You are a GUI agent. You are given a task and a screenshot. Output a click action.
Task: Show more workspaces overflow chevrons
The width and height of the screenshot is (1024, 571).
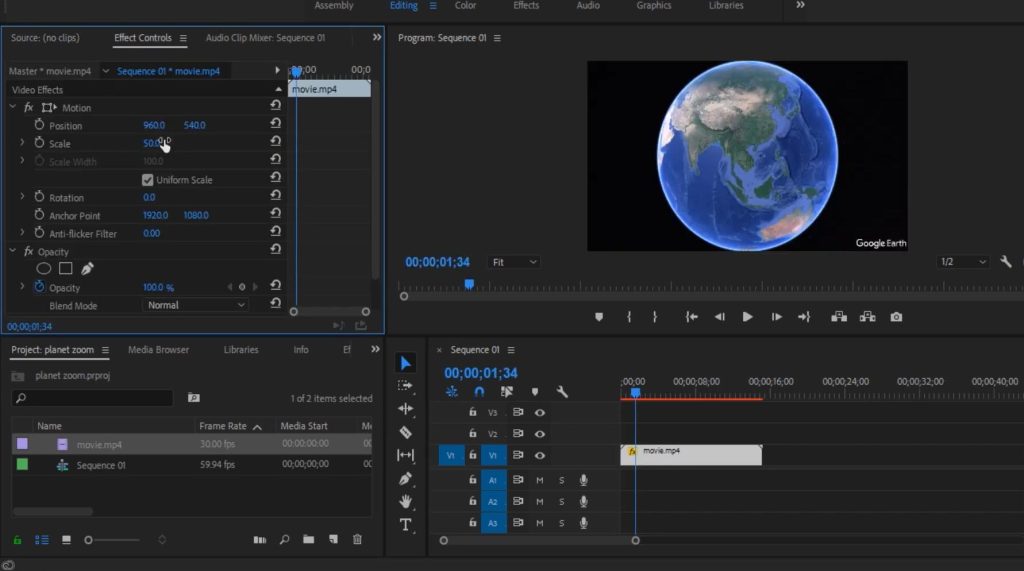pyautogui.click(x=800, y=5)
